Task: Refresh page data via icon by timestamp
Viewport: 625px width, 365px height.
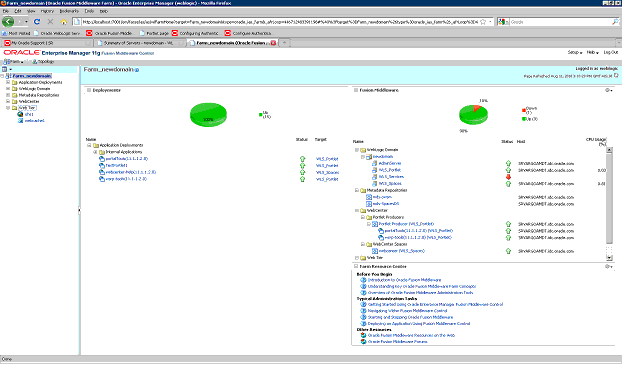Action: (x=616, y=76)
